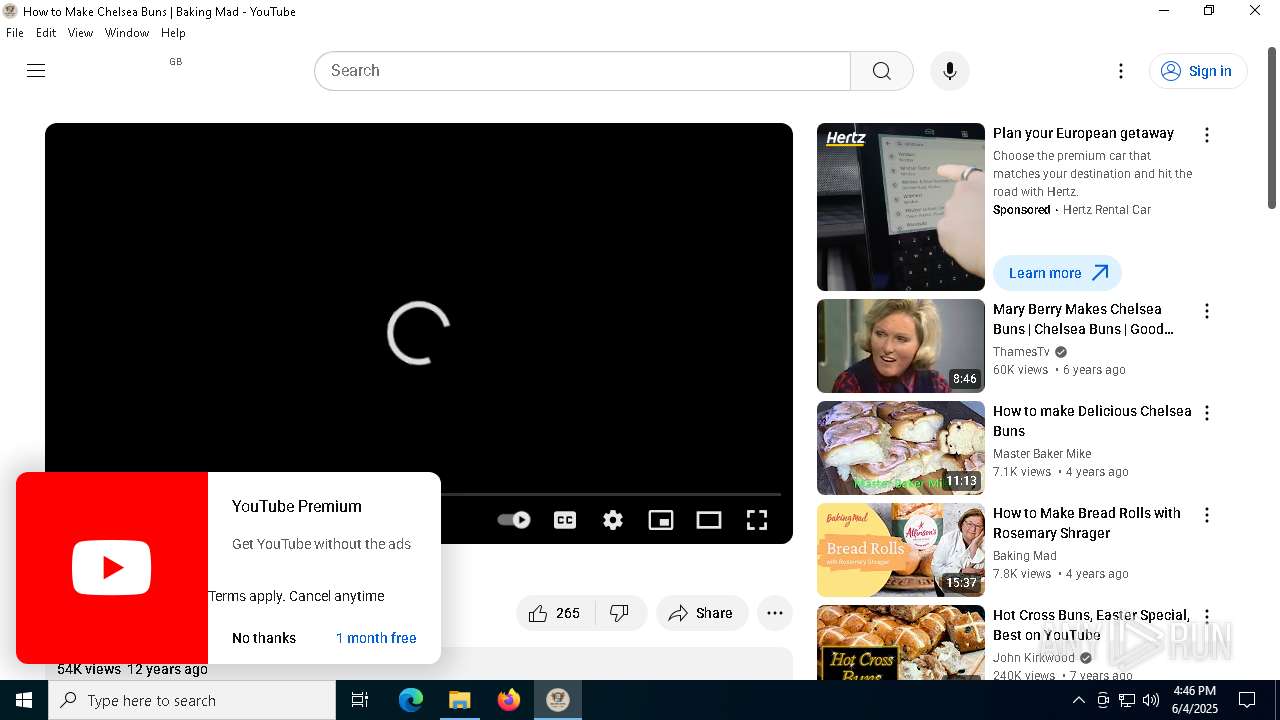The width and height of the screenshot is (1280, 720).
Task: Click the search magnifier button
Action: (881, 71)
